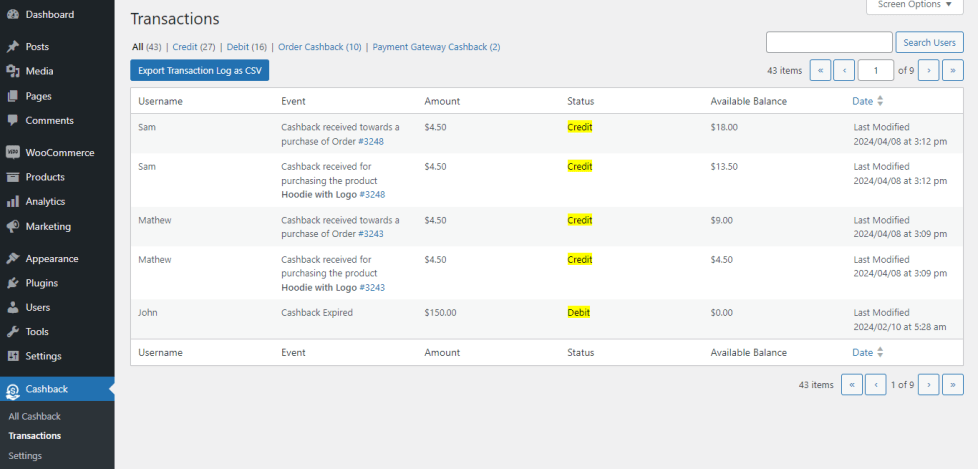Expand the Screen Options dropdown
The height and width of the screenshot is (469, 978).
914,5
